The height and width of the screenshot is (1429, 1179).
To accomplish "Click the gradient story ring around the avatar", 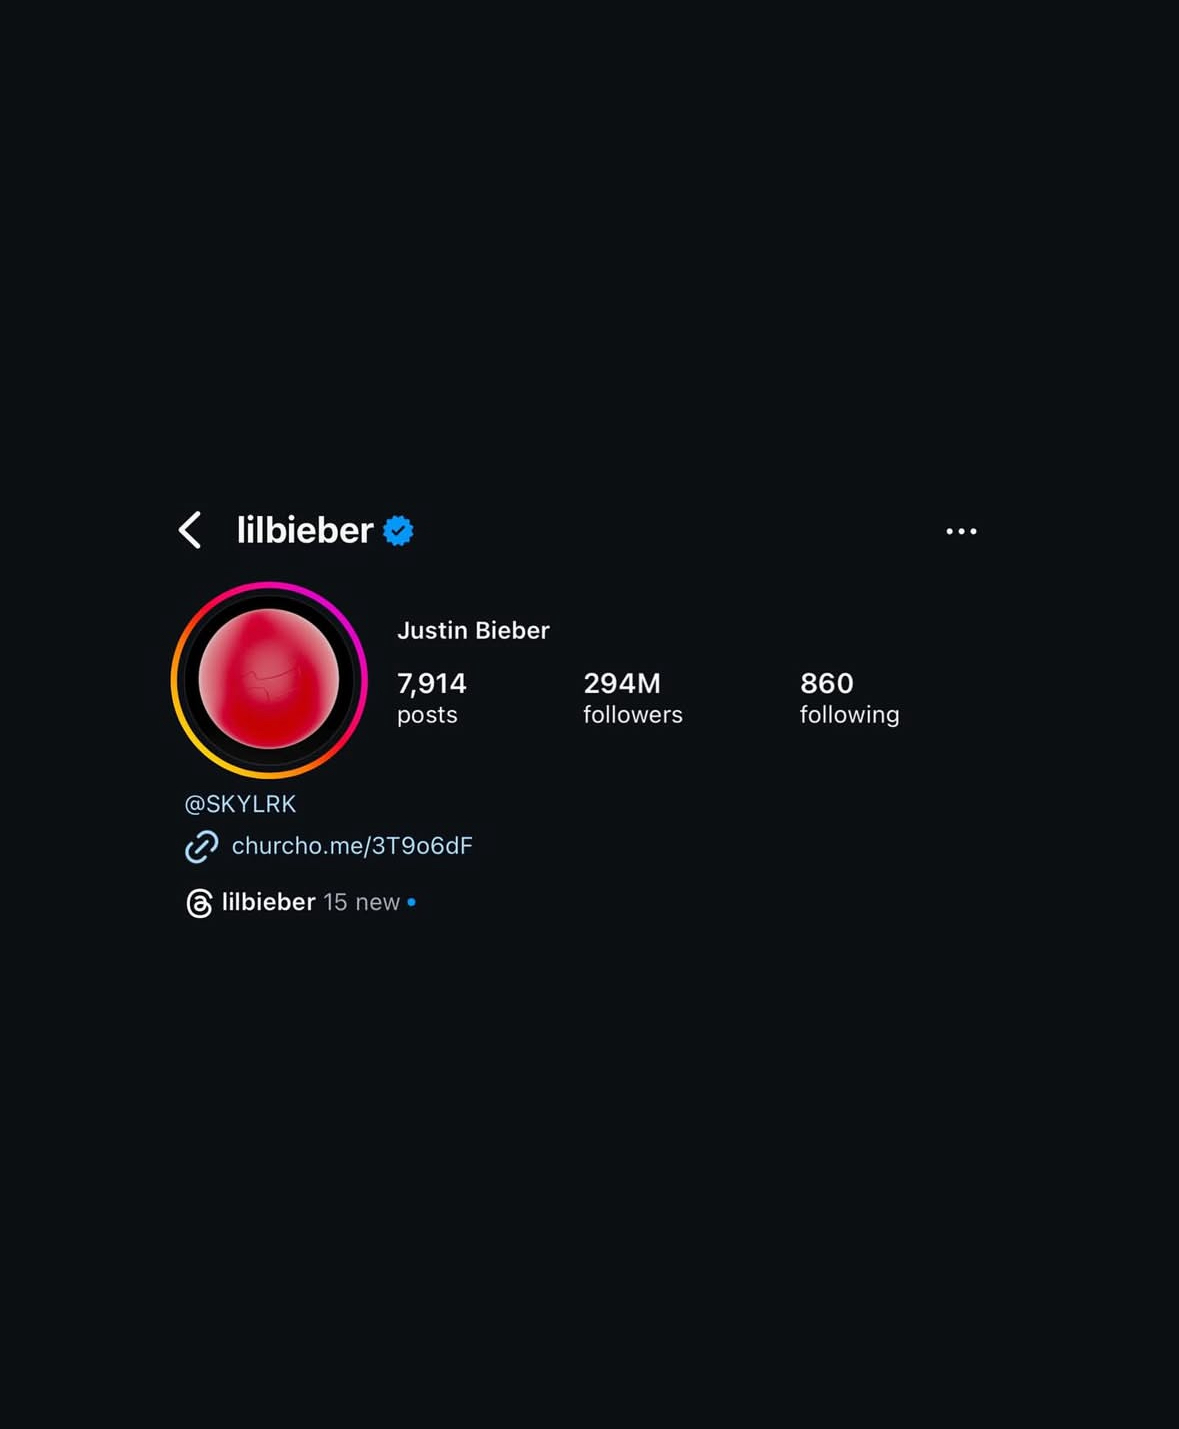I will point(175,680).
